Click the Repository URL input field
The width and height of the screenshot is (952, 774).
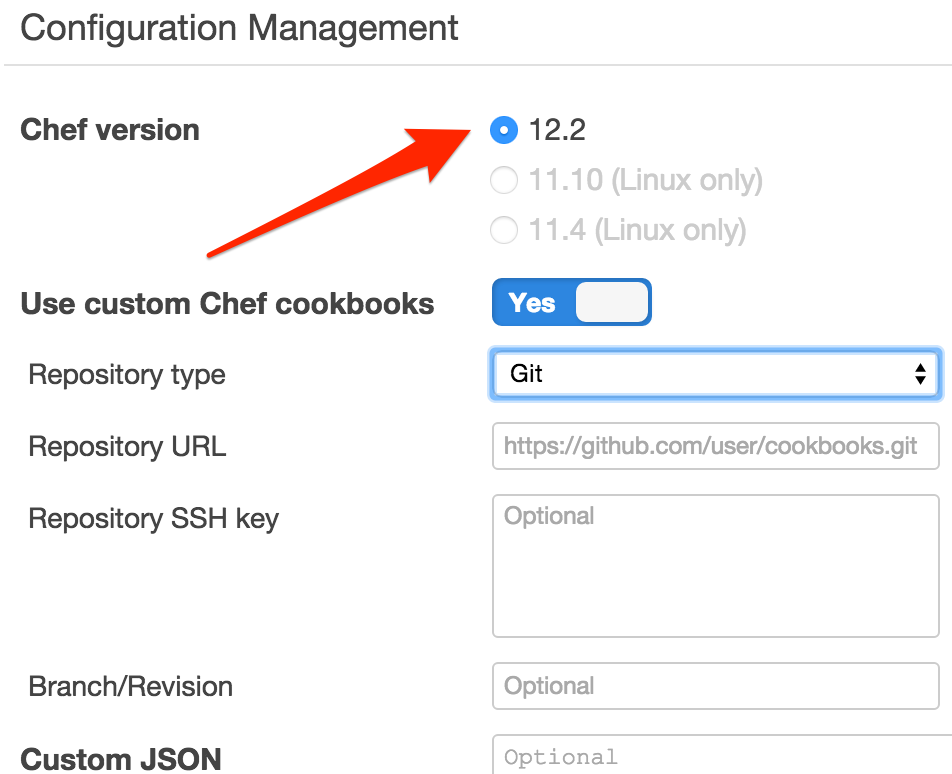pos(715,446)
